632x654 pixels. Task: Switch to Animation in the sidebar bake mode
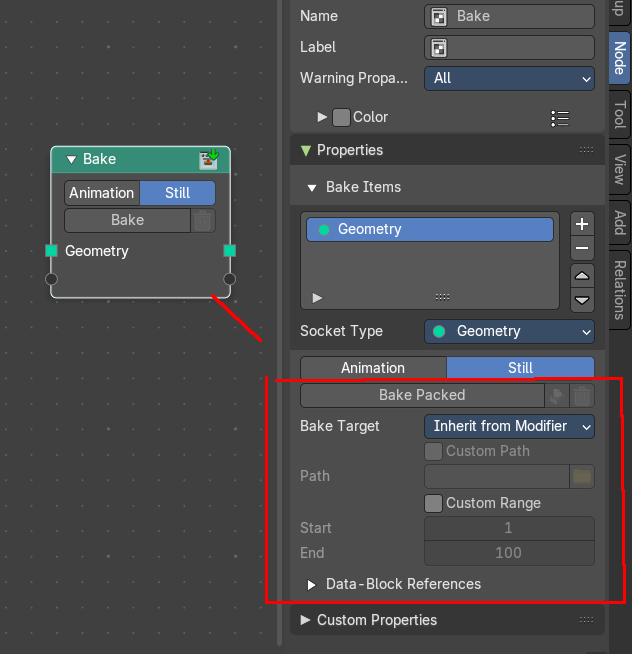373,367
